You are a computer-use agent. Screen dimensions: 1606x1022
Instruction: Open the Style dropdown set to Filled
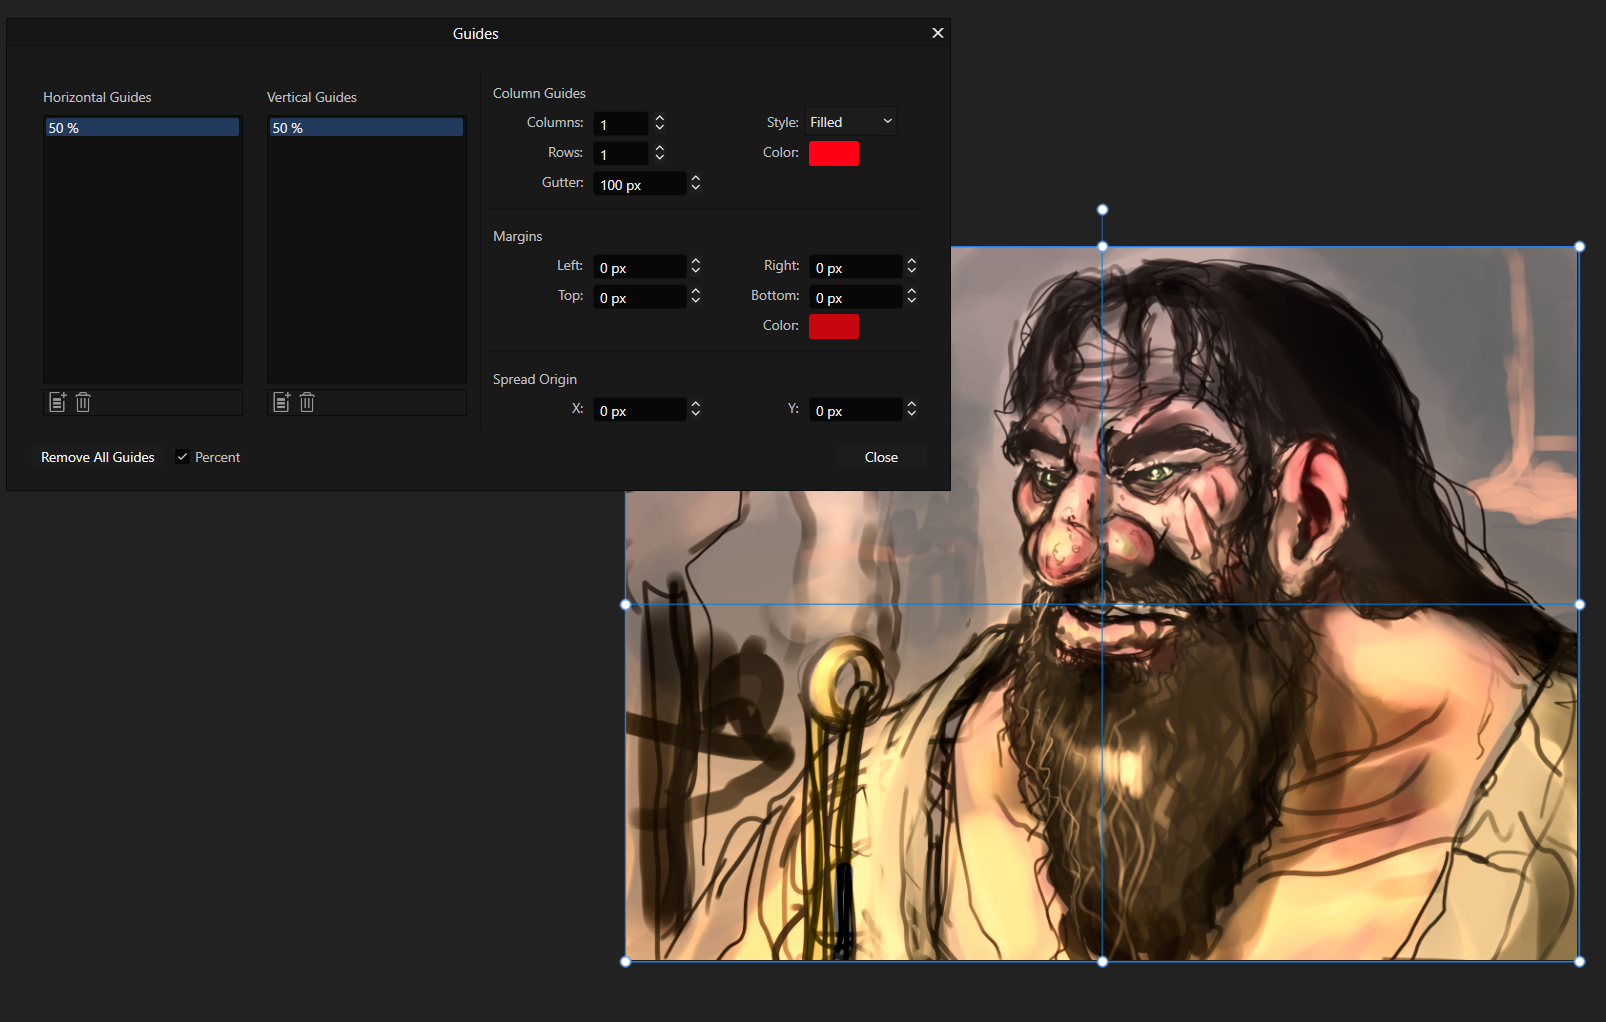coord(851,122)
